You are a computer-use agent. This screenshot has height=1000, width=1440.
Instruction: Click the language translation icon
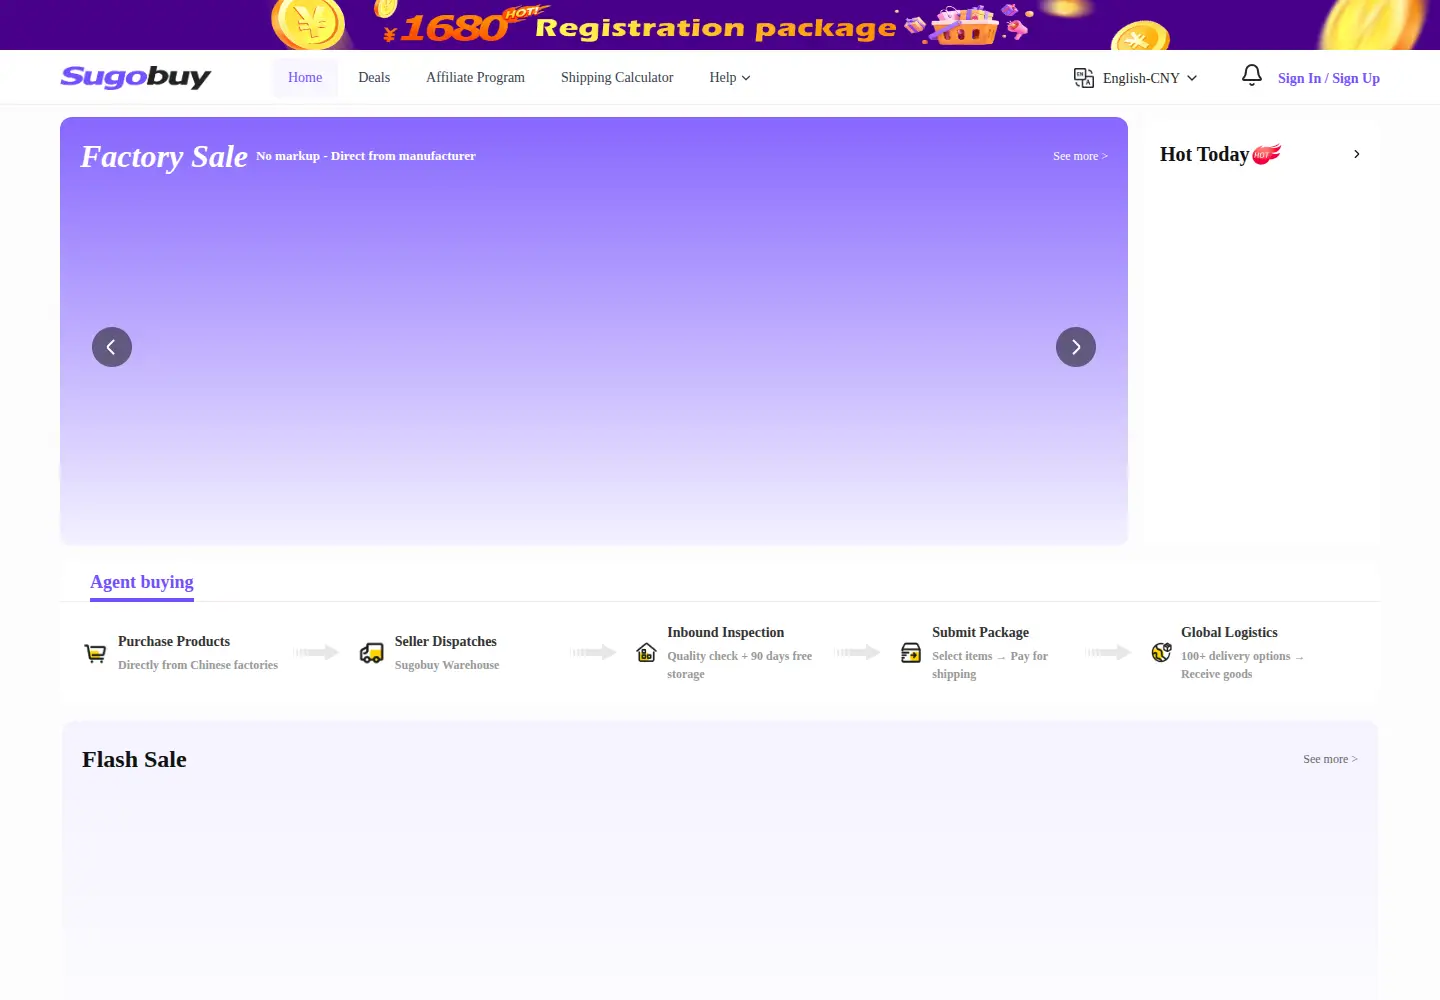click(1084, 78)
